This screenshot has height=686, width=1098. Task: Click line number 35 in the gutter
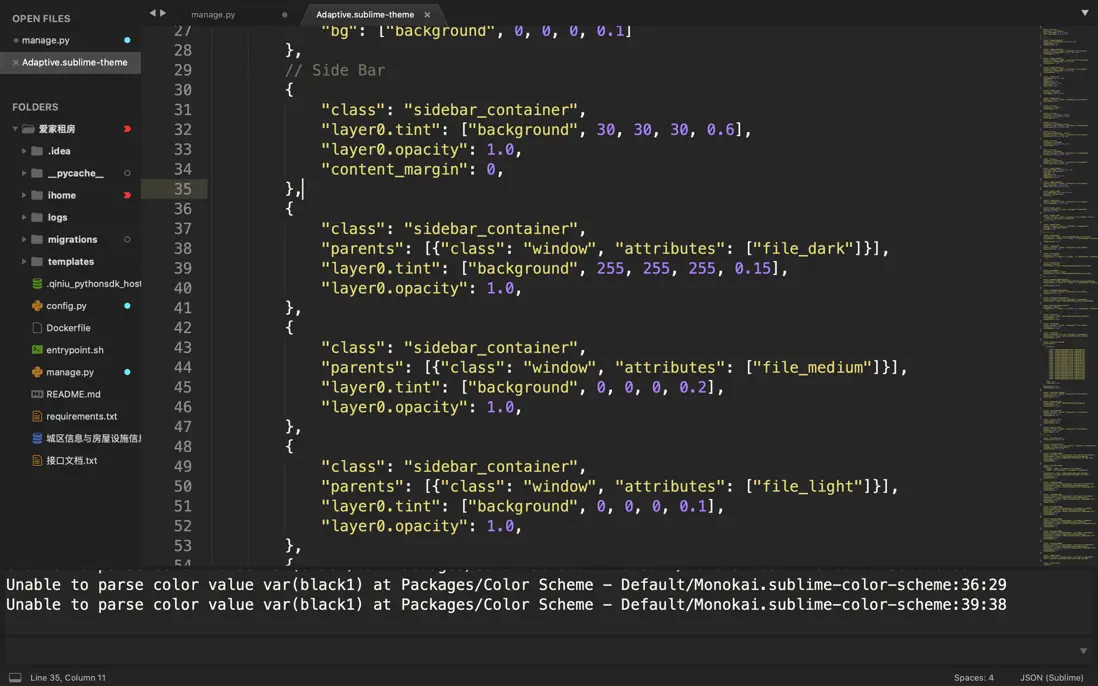183,189
